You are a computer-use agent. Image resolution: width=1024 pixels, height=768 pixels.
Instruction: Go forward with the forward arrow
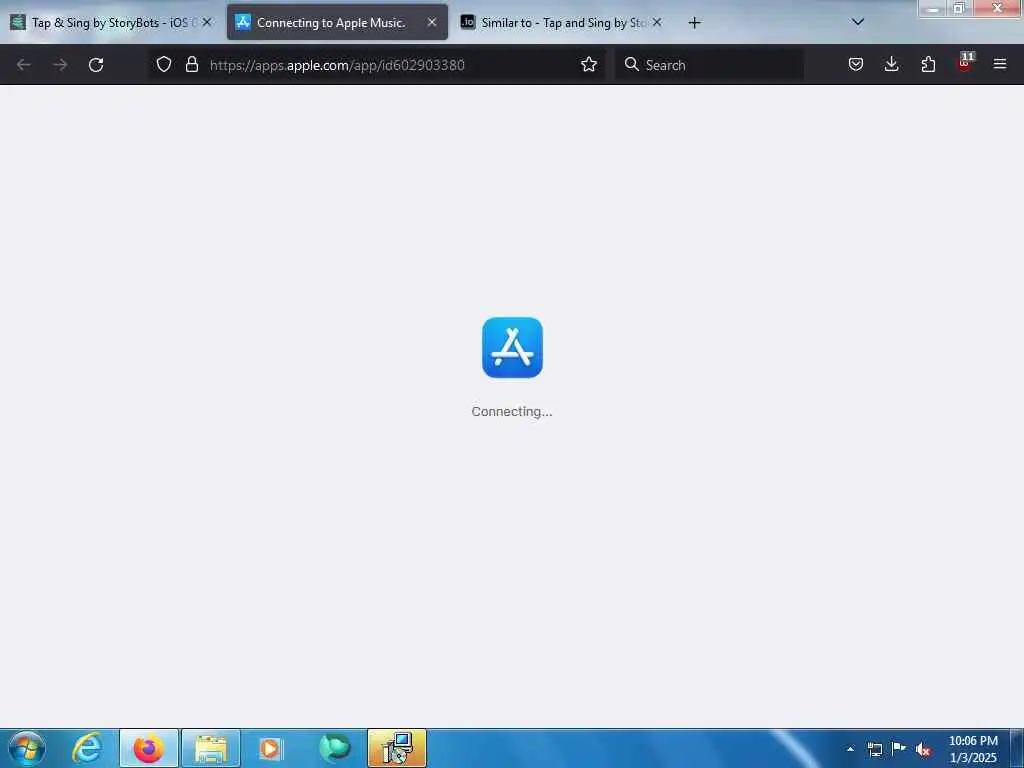60,65
